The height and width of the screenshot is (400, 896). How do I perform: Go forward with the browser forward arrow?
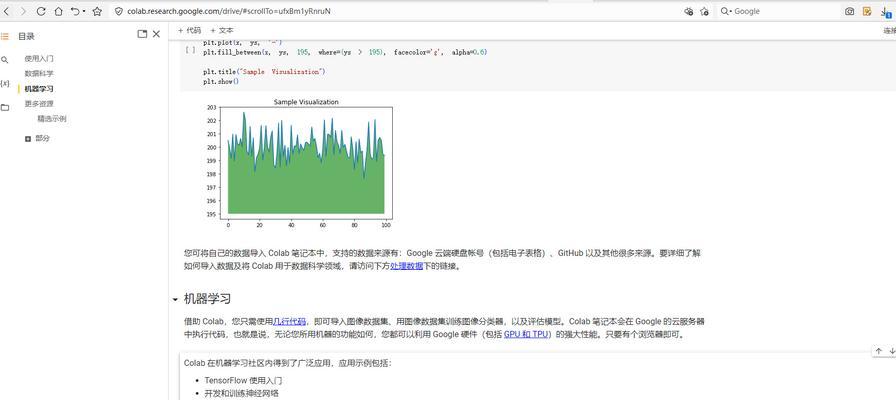pyautogui.click(x=23, y=11)
